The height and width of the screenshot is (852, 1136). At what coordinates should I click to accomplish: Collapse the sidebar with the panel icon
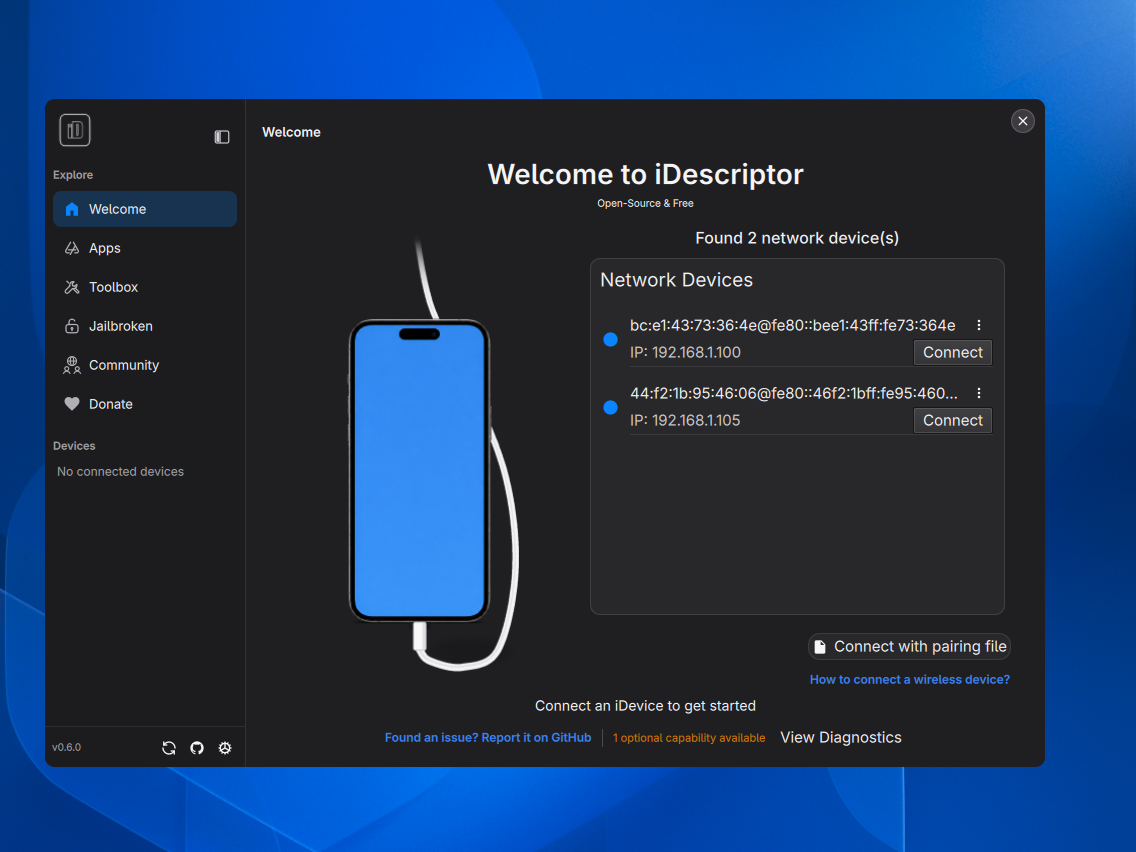tap(222, 137)
